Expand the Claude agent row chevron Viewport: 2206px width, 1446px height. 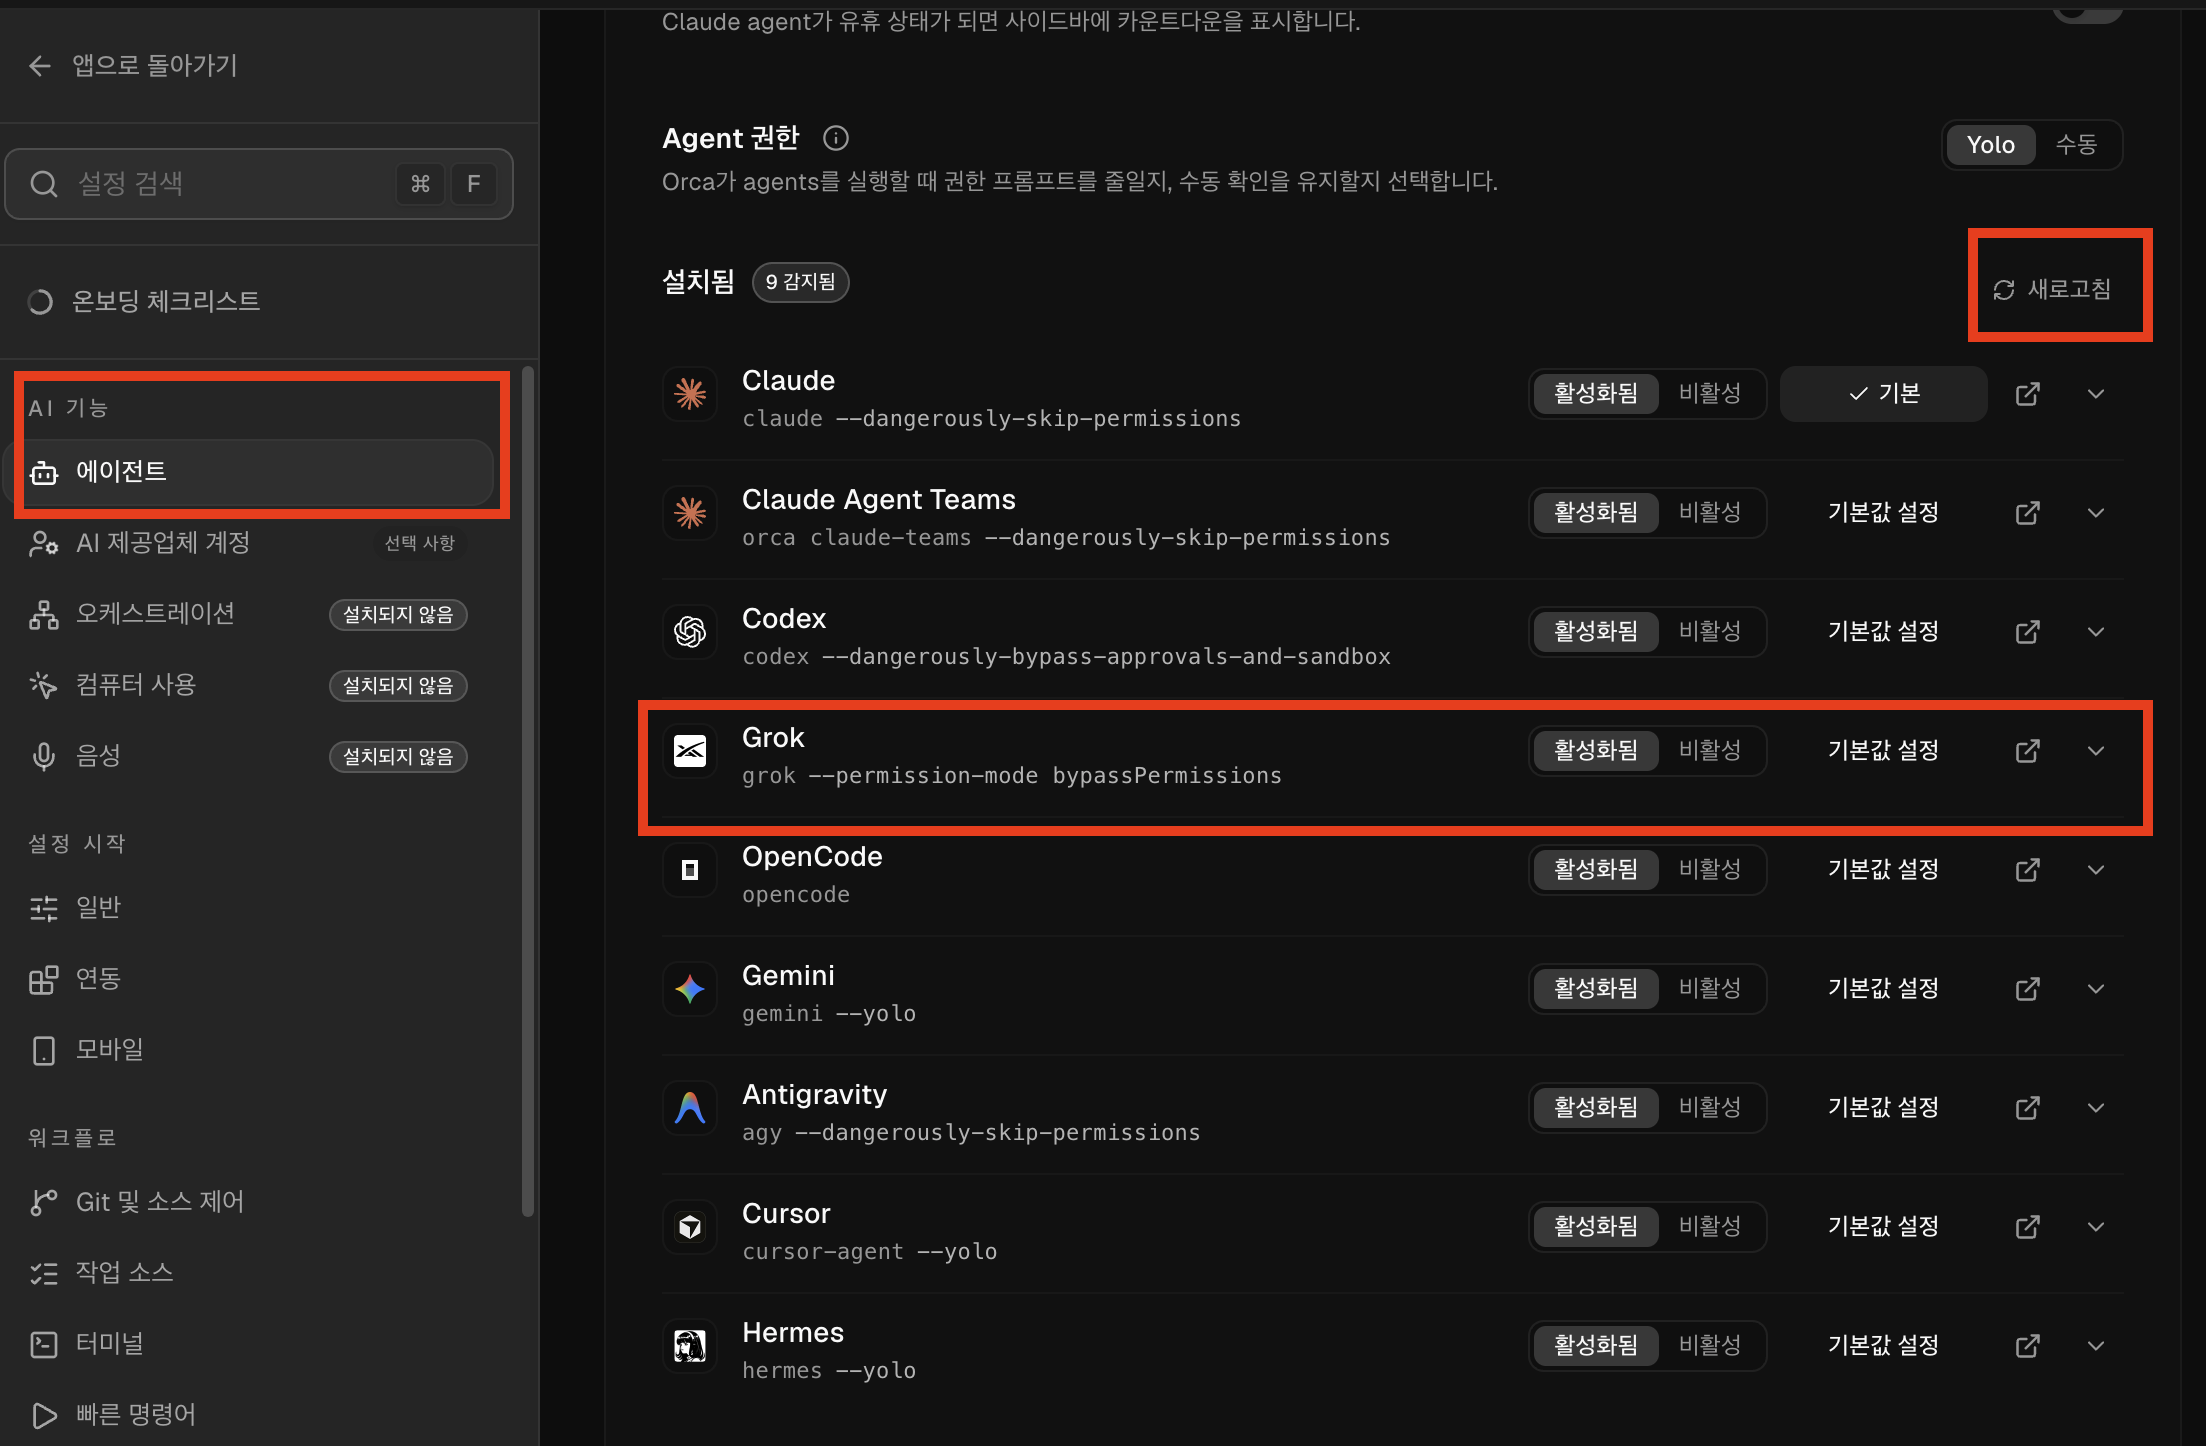(2096, 394)
